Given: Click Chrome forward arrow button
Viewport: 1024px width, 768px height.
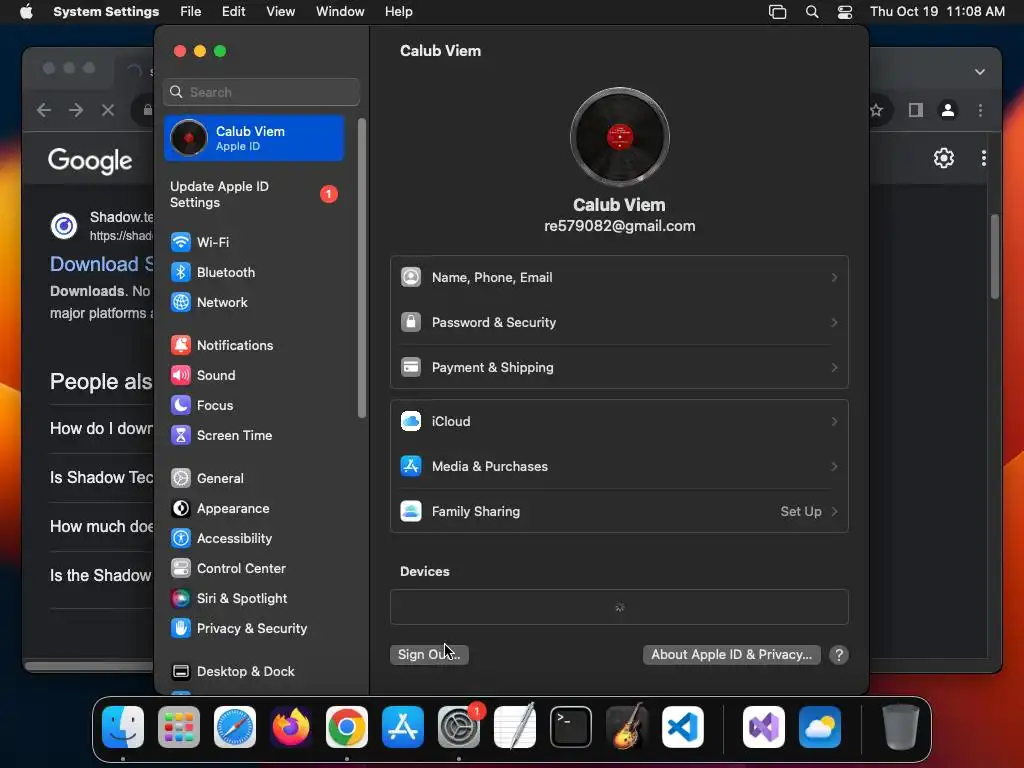Looking at the screenshot, I should click(76, 110).
